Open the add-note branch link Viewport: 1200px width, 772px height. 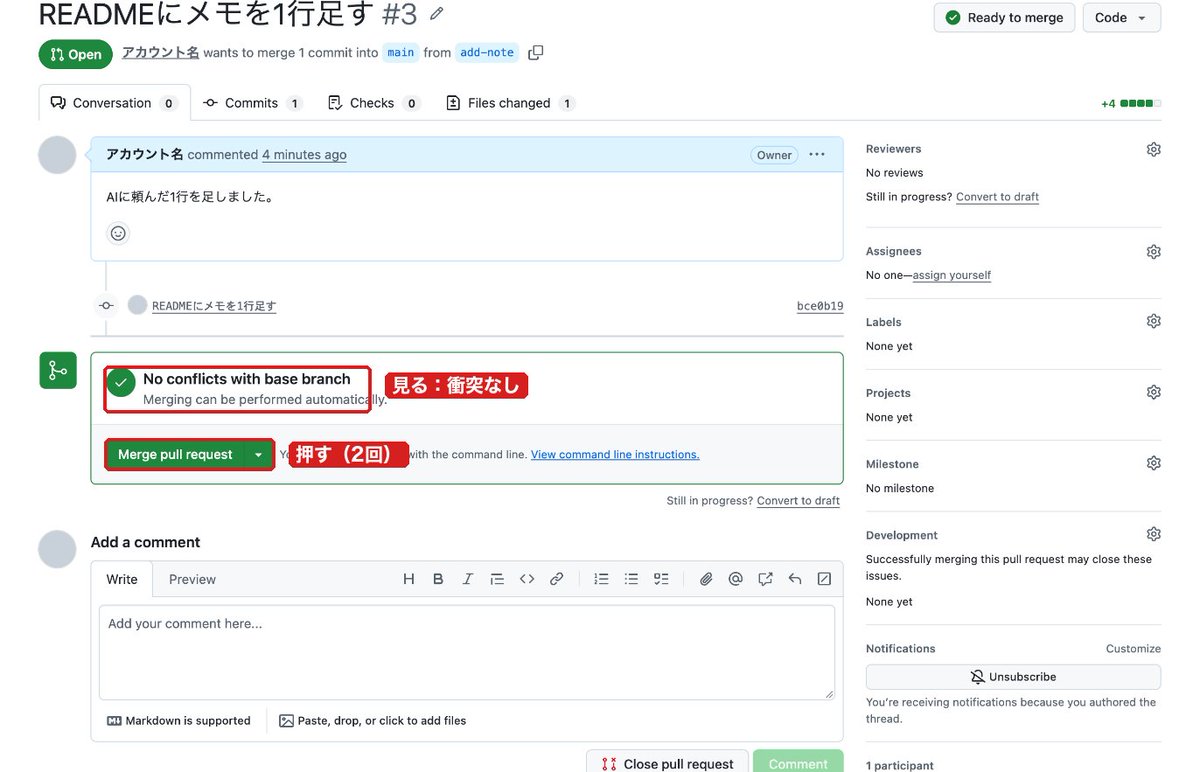pos(487,53)
